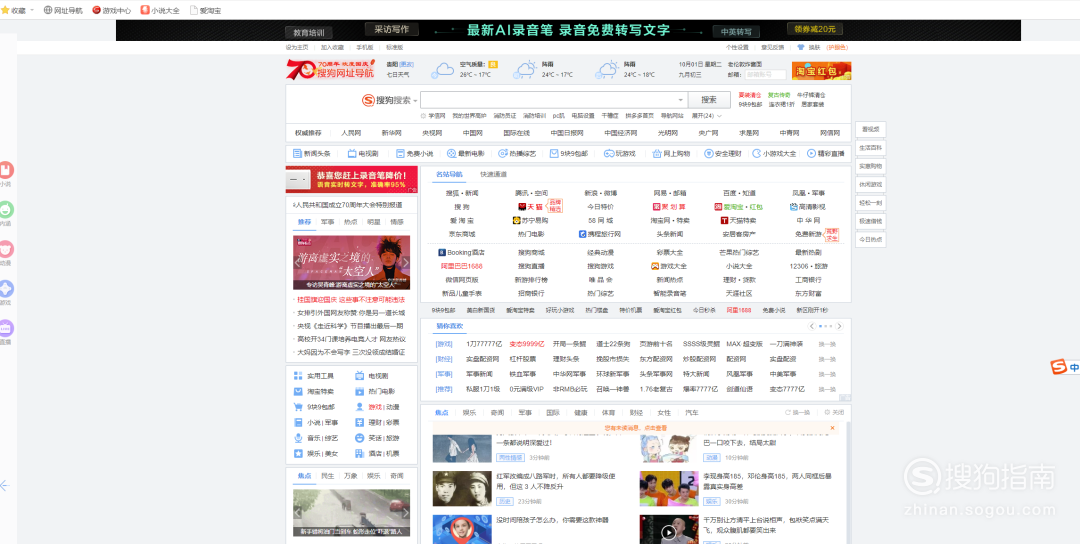Click the 精彩直播 play icon
1080x544 pixels.
[x=811, y=154]
